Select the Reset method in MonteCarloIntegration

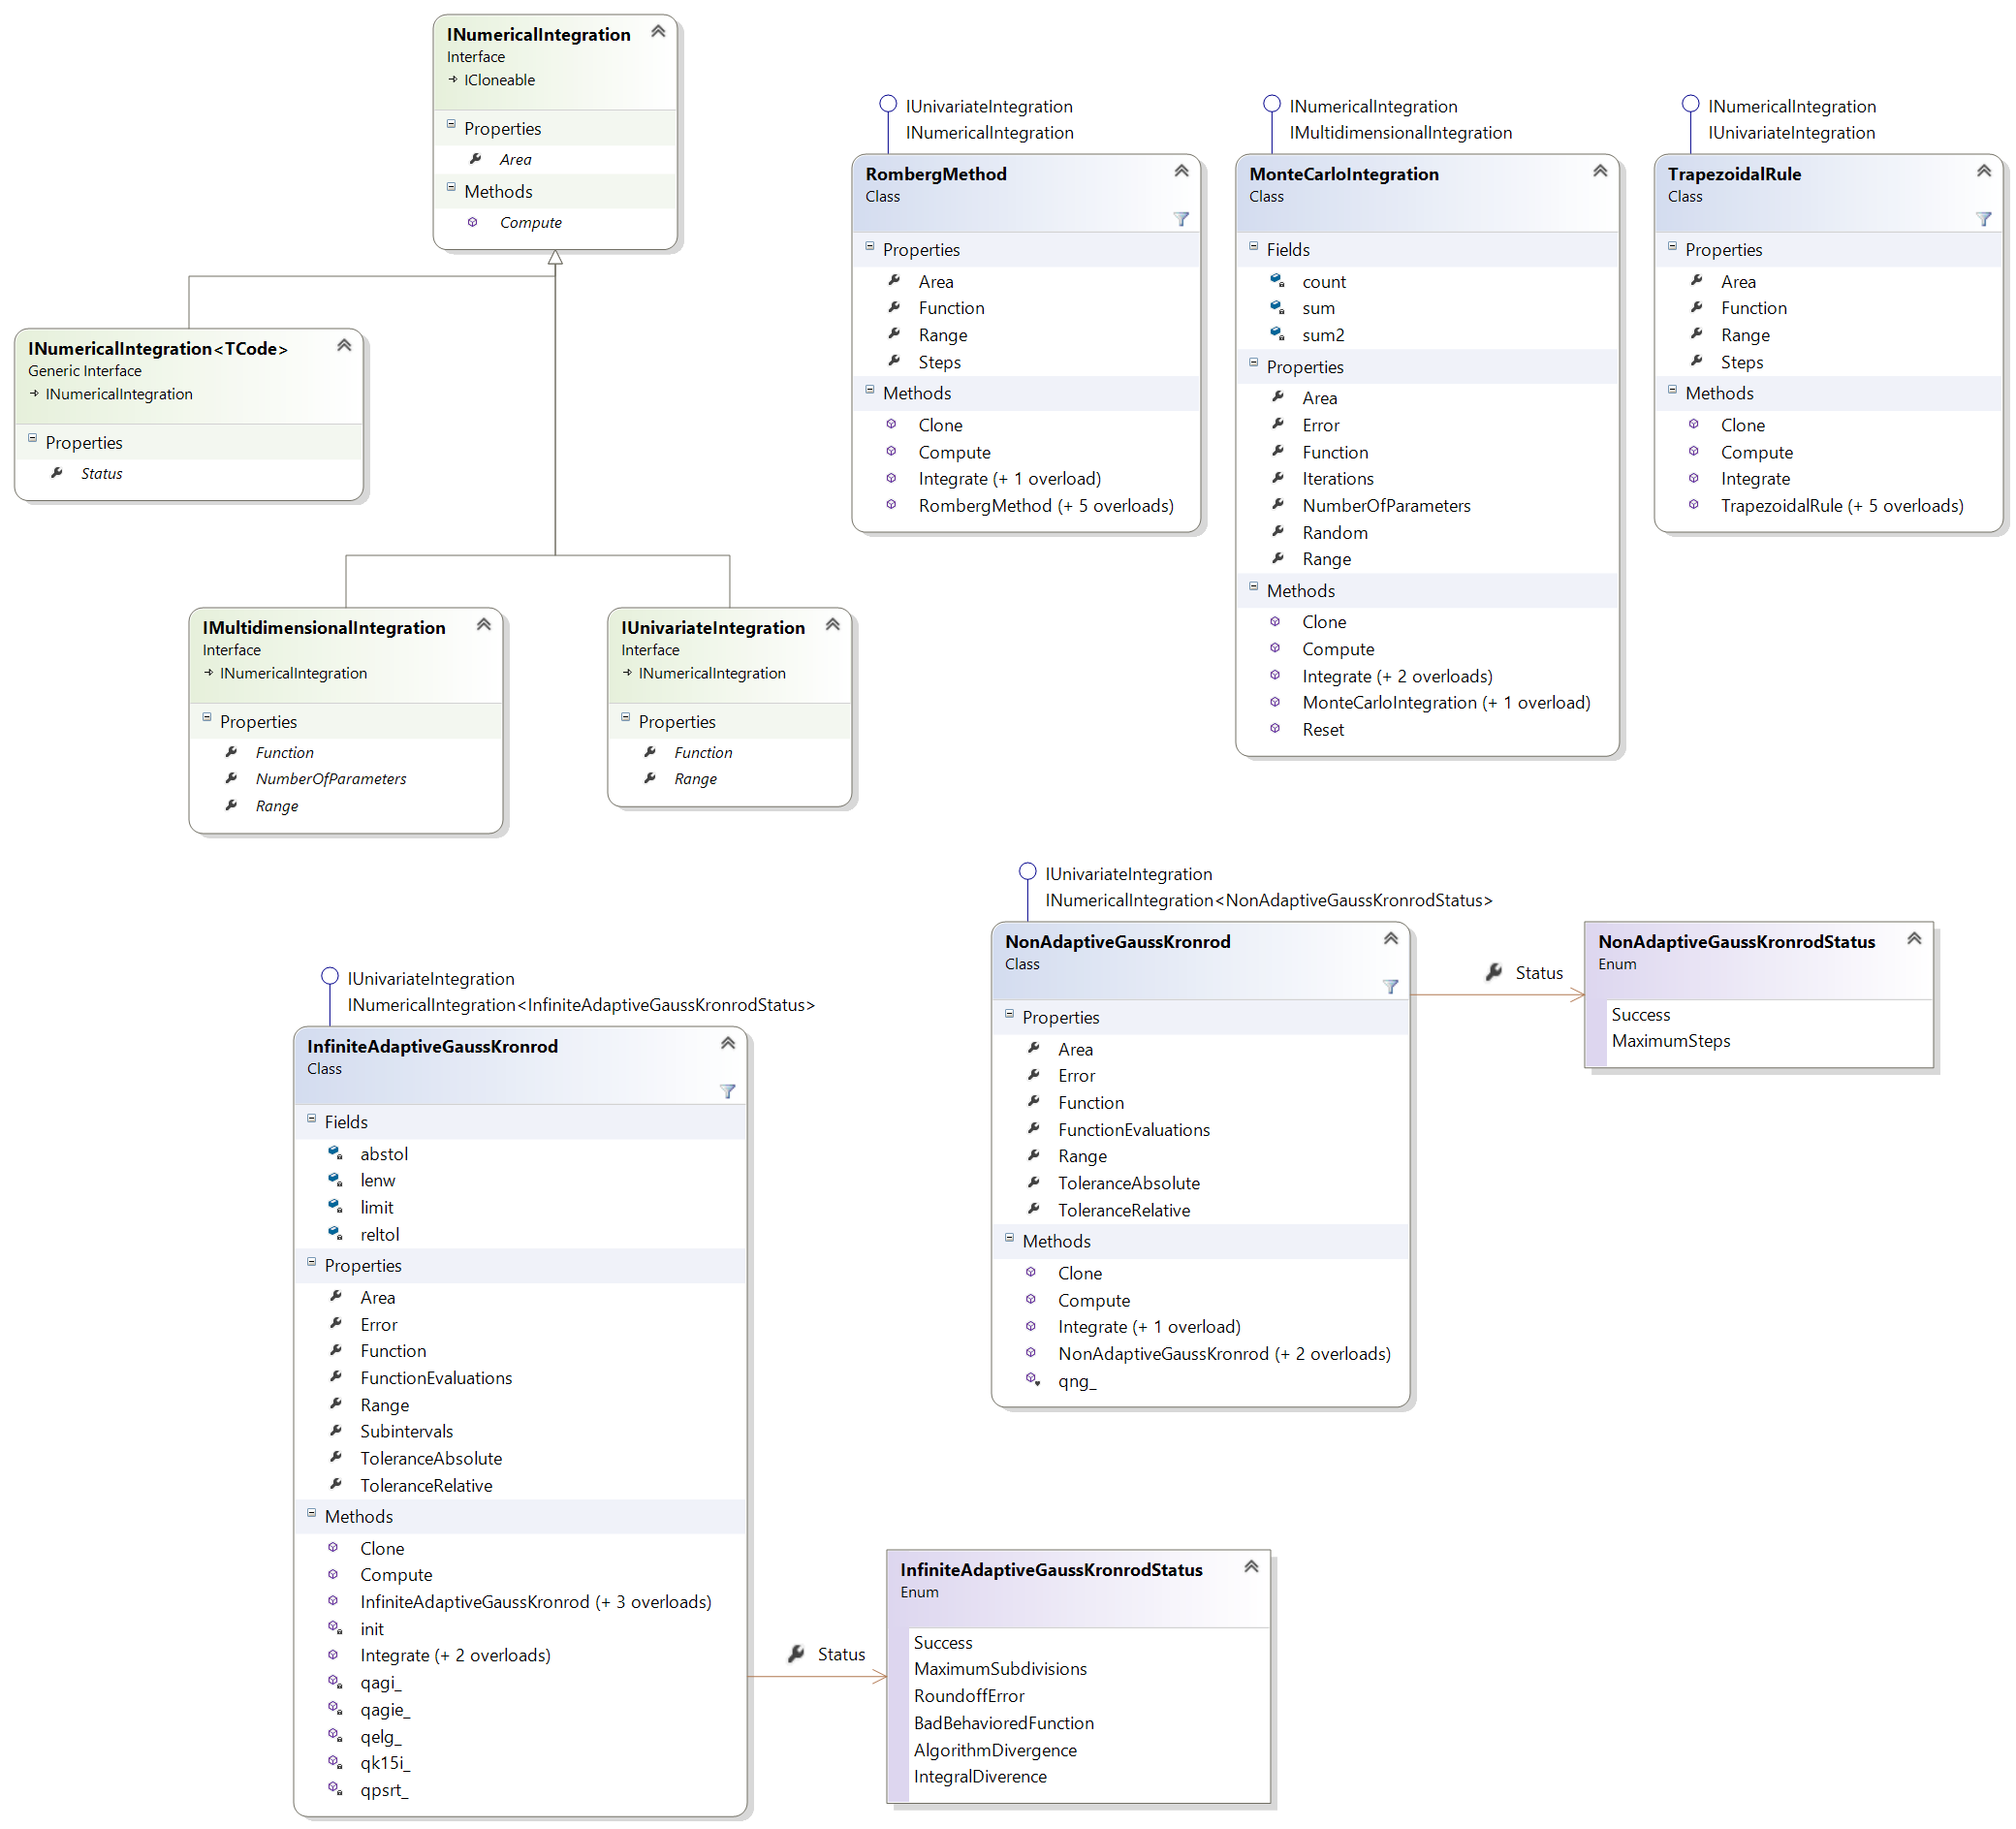coord(1325,731)
